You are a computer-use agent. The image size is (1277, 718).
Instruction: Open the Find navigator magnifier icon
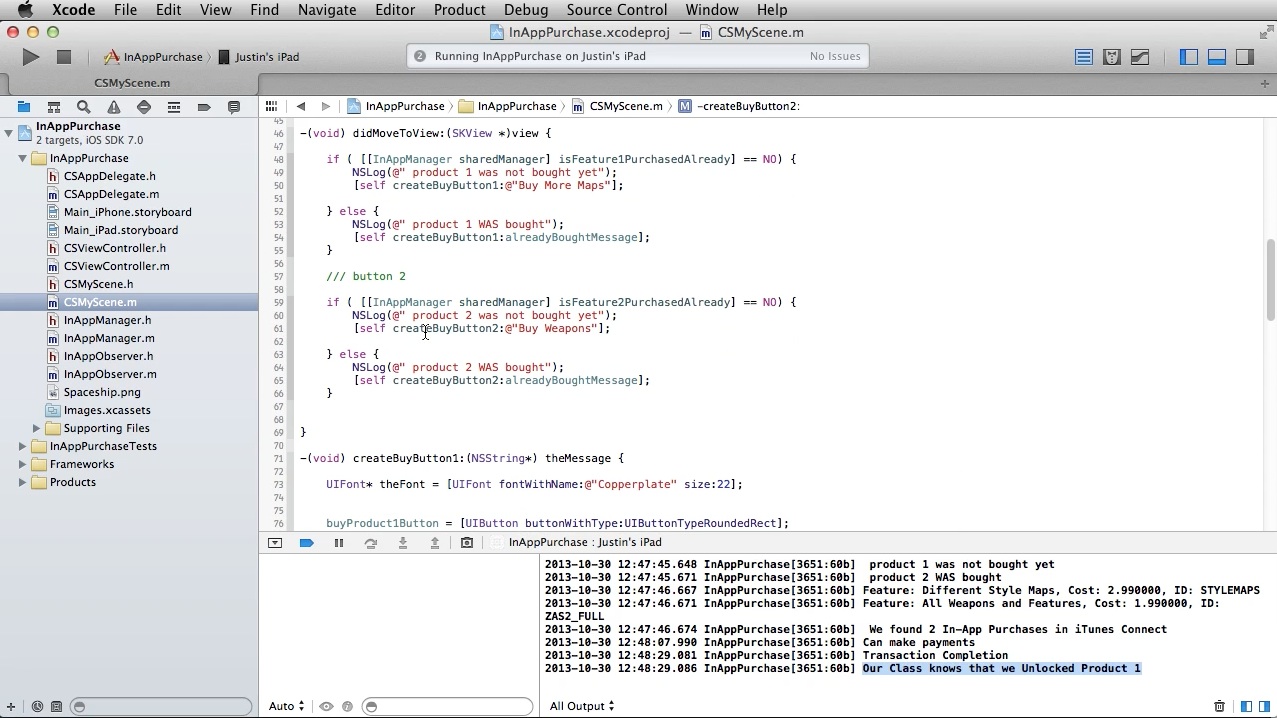[x=84, y=107]
